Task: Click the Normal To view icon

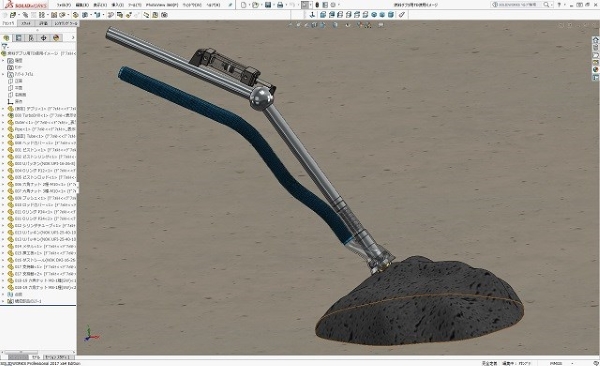Action: (312, 15)
